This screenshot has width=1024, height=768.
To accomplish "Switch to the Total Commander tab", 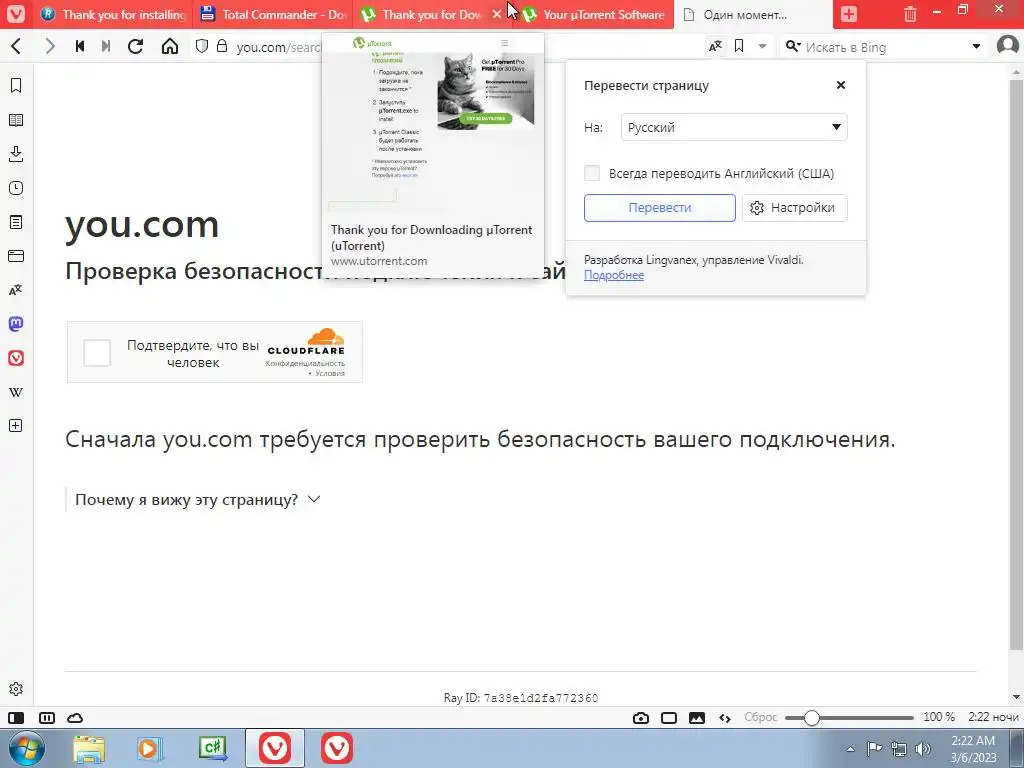I will pos(273,14).
